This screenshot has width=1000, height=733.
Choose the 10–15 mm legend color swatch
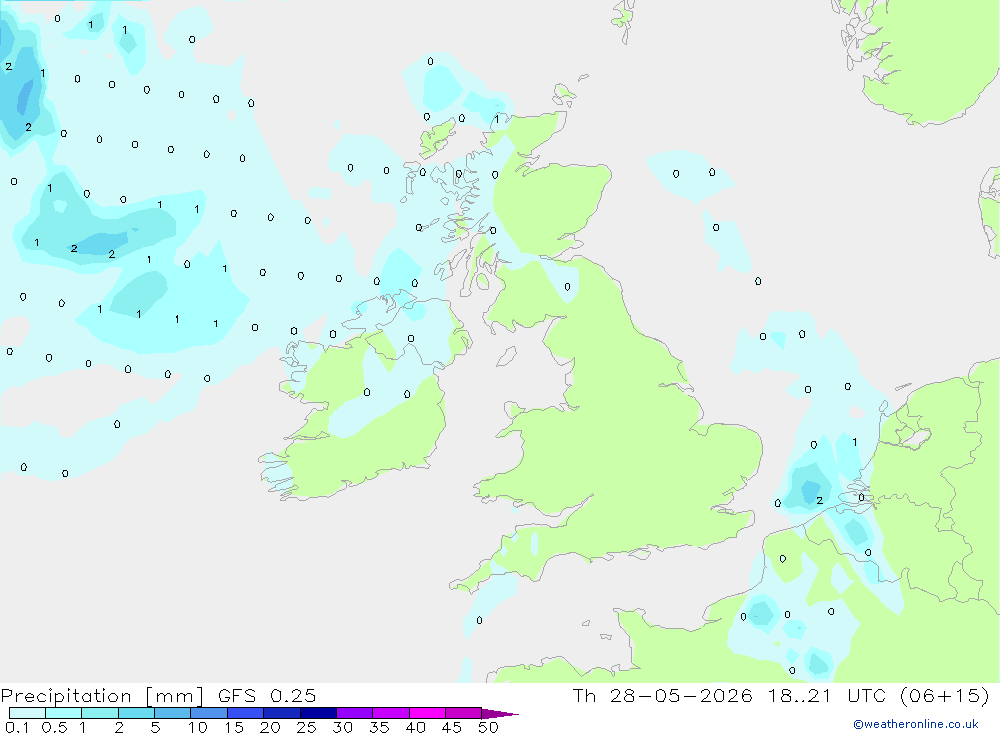tap(209, 713)
